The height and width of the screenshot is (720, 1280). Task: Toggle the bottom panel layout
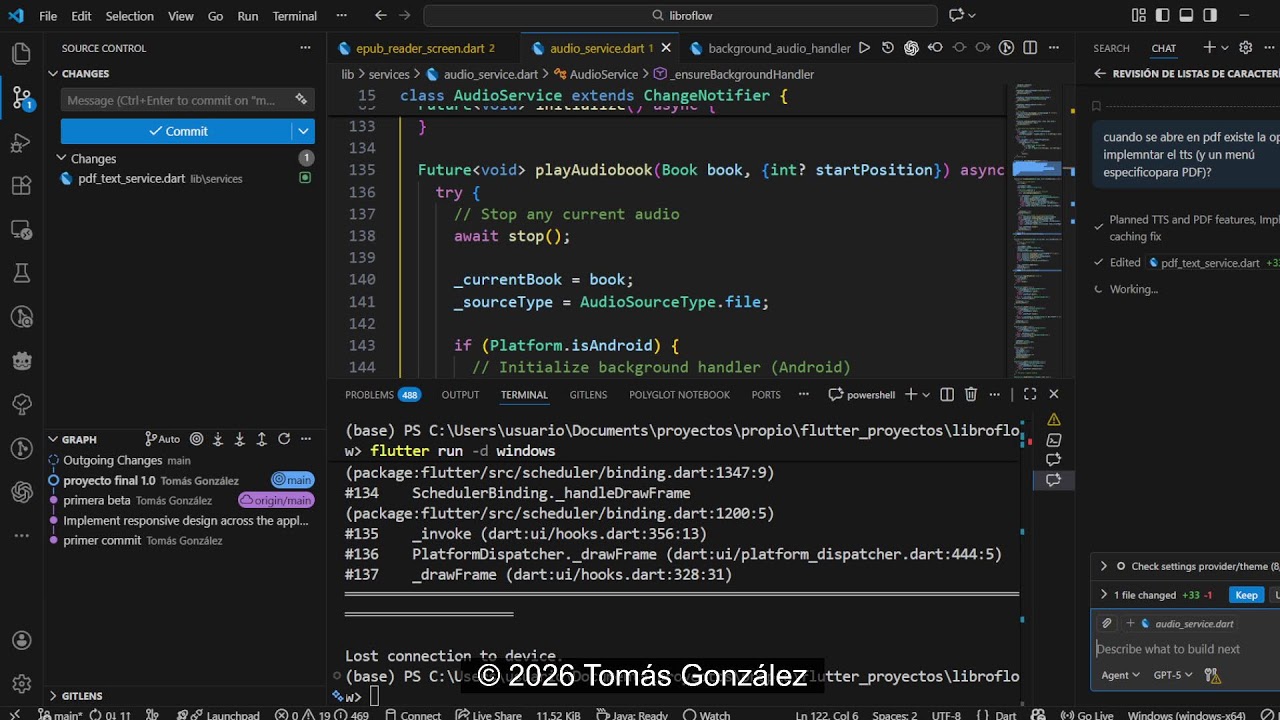click(1186, 15)
